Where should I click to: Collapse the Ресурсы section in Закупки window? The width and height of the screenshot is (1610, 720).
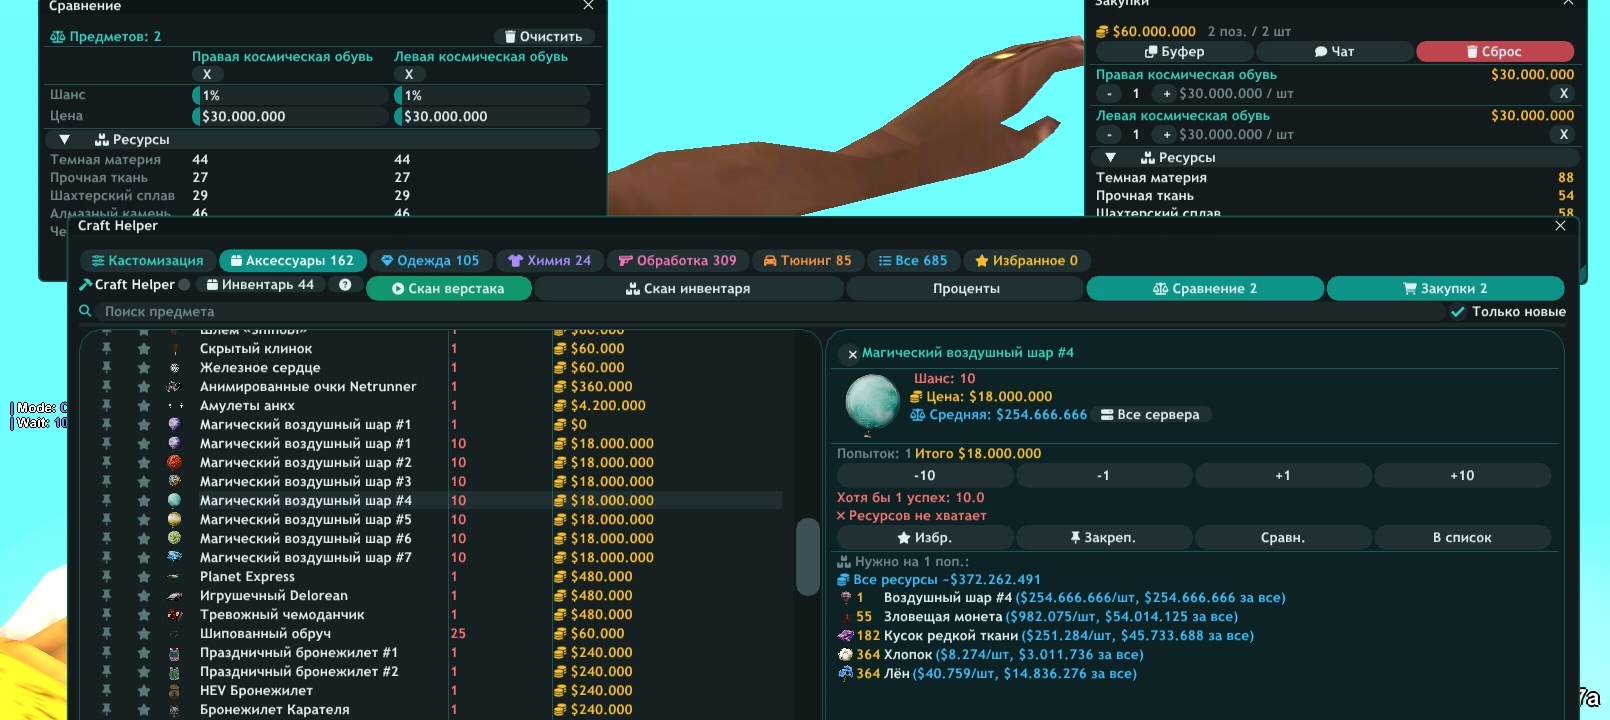(x=1110, y=158)
